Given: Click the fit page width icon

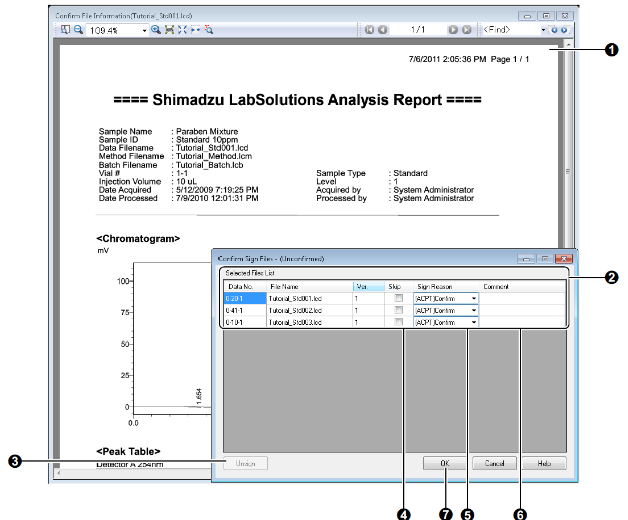Looking at the screenshot, I should [169, 30].
